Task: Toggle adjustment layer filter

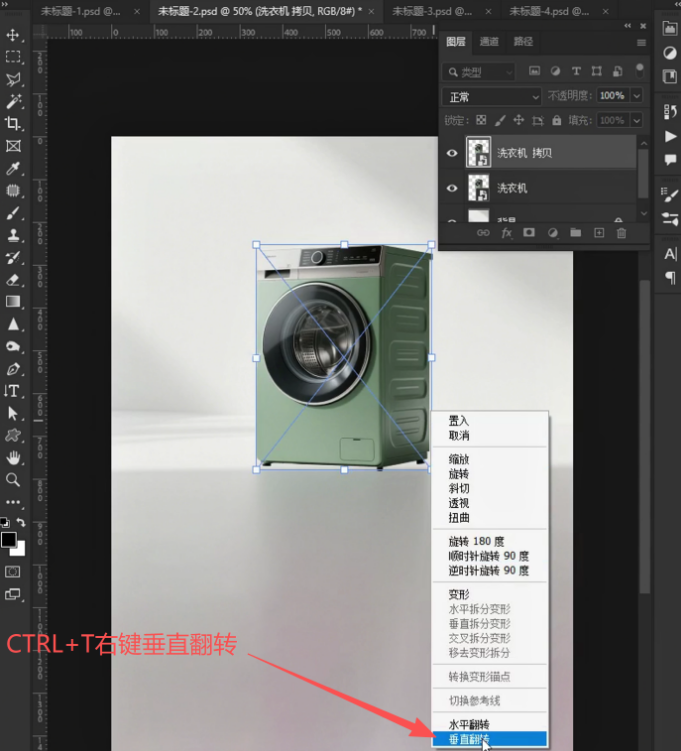Action: [555, 71]
